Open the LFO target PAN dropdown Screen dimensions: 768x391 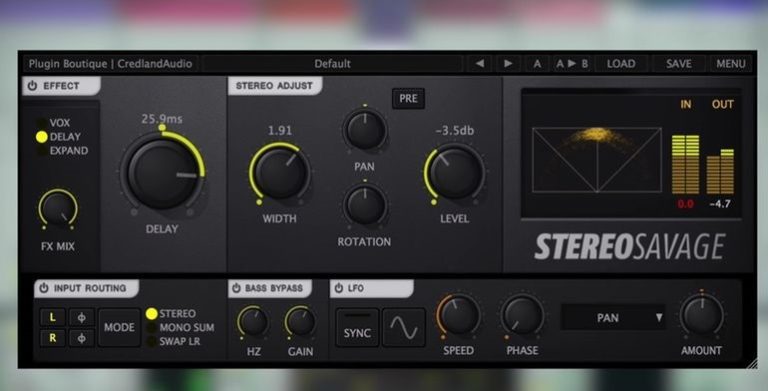(614, 318)
